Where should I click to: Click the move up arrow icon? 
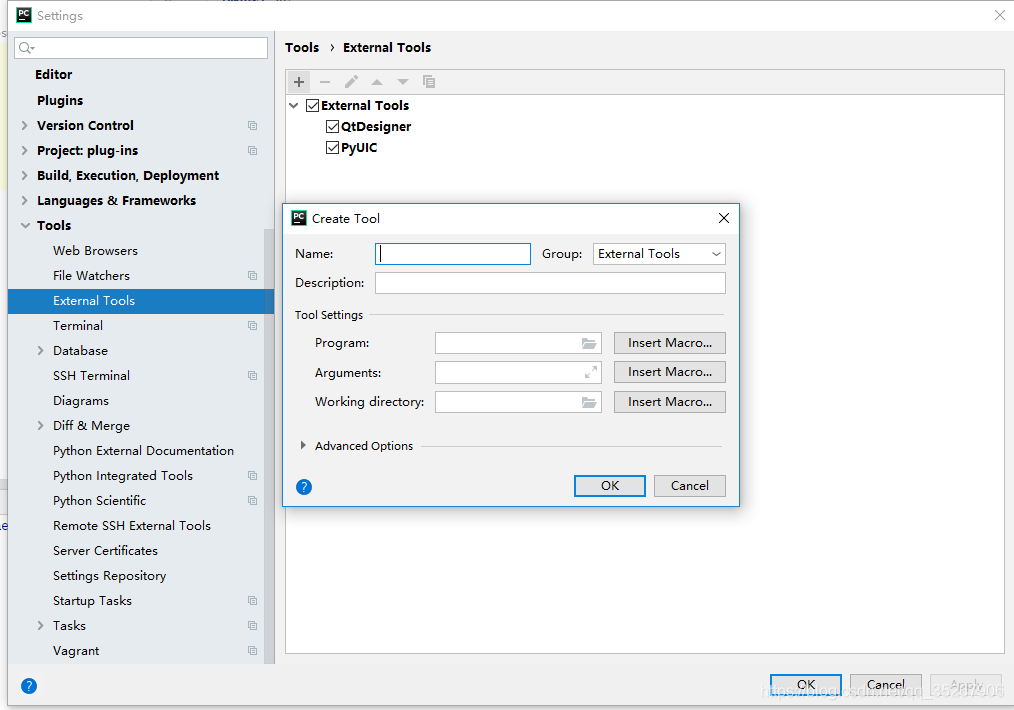click(377, 81)
